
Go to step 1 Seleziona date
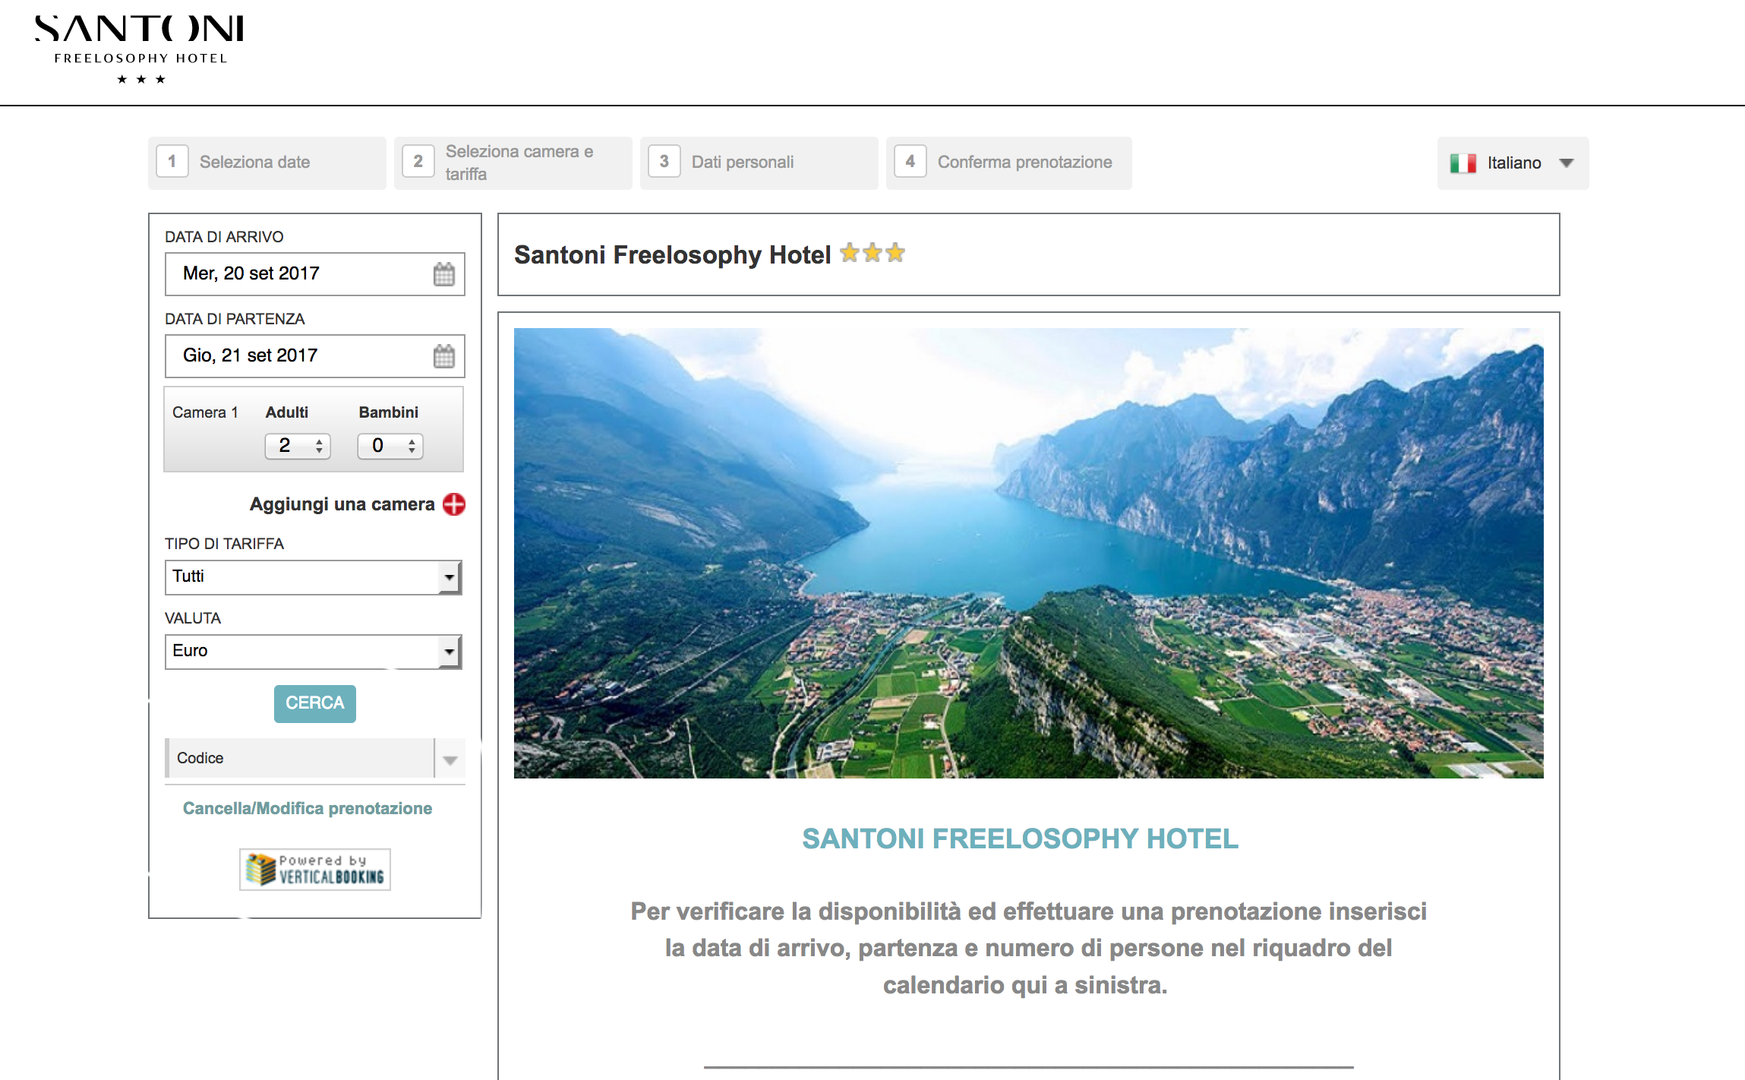coord(267,162)
